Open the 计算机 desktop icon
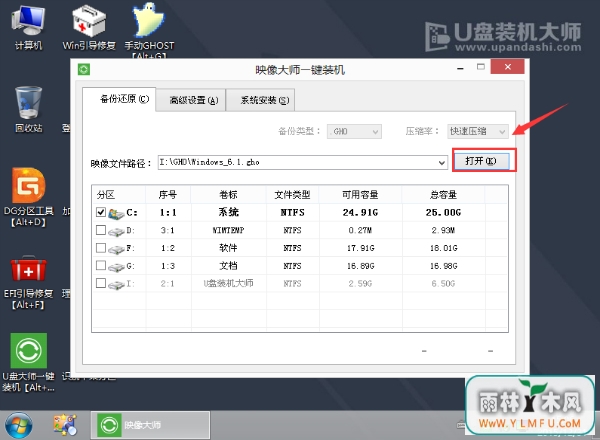600x440 pixels. (x=28, y=28)
